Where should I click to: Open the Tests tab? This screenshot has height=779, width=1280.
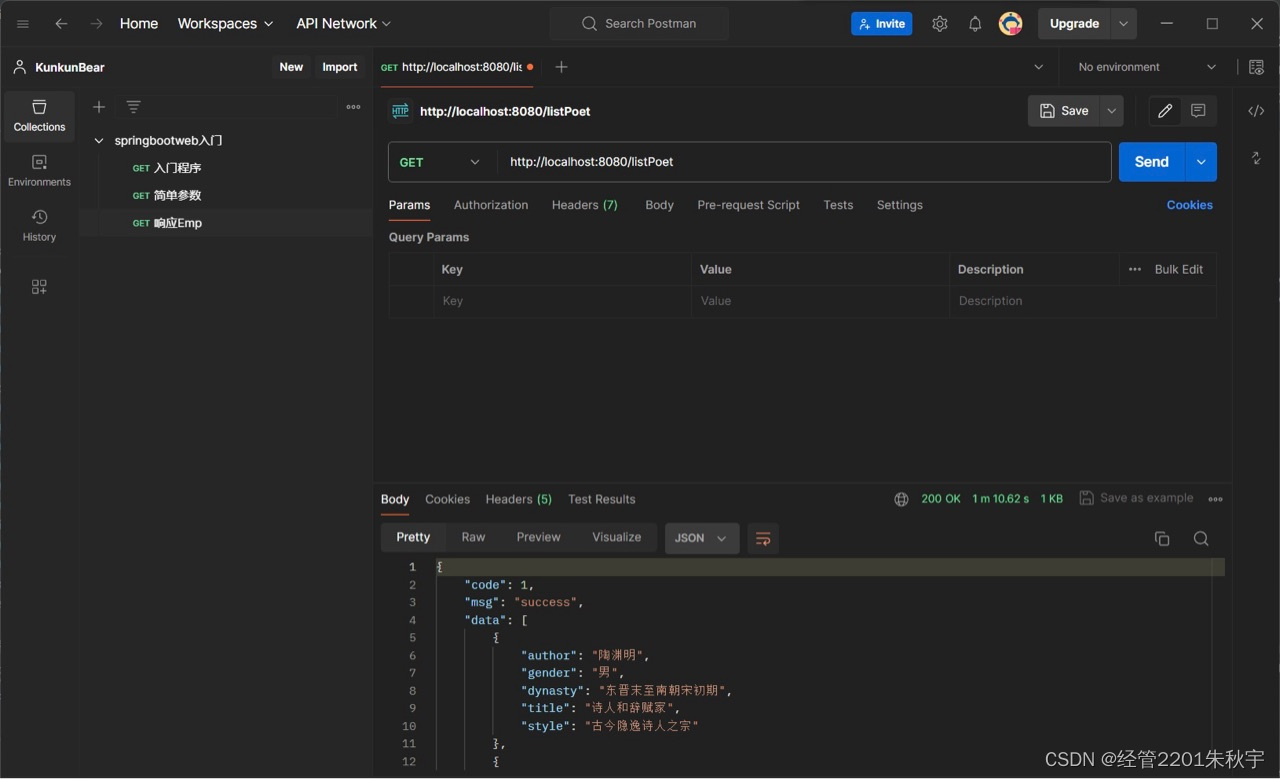(x=838, y=205)
